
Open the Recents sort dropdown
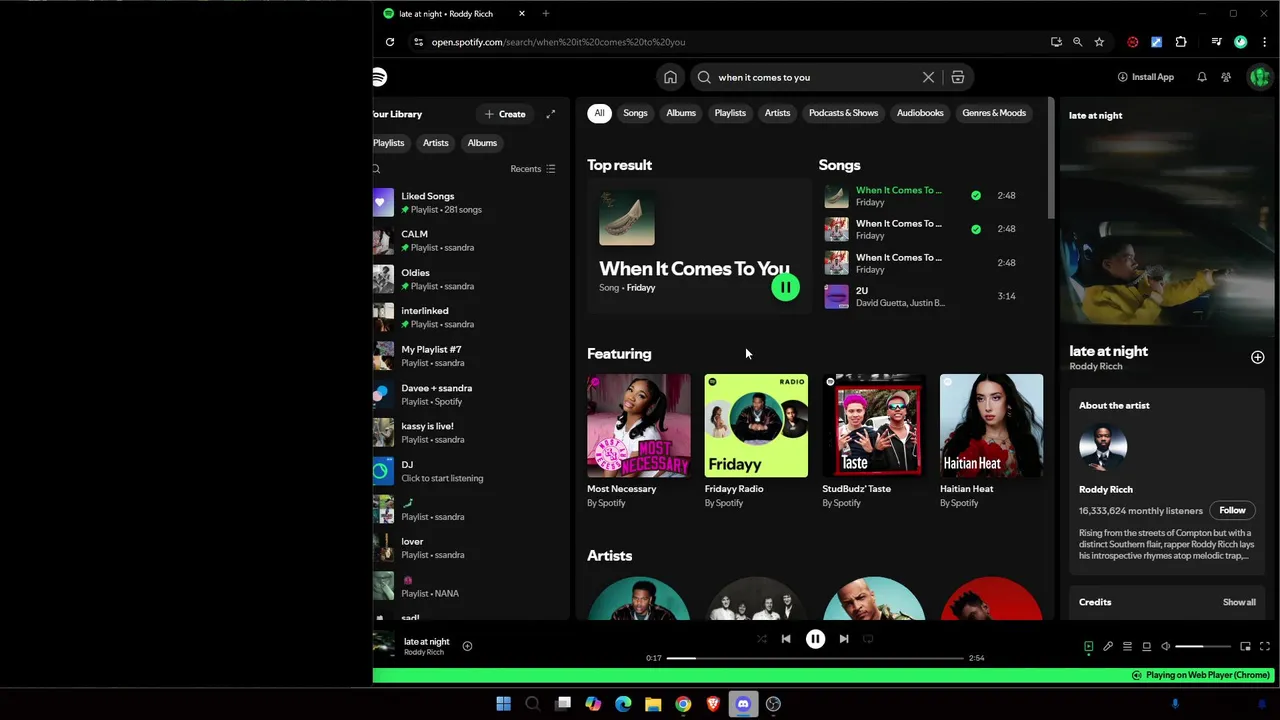[533, 169]
